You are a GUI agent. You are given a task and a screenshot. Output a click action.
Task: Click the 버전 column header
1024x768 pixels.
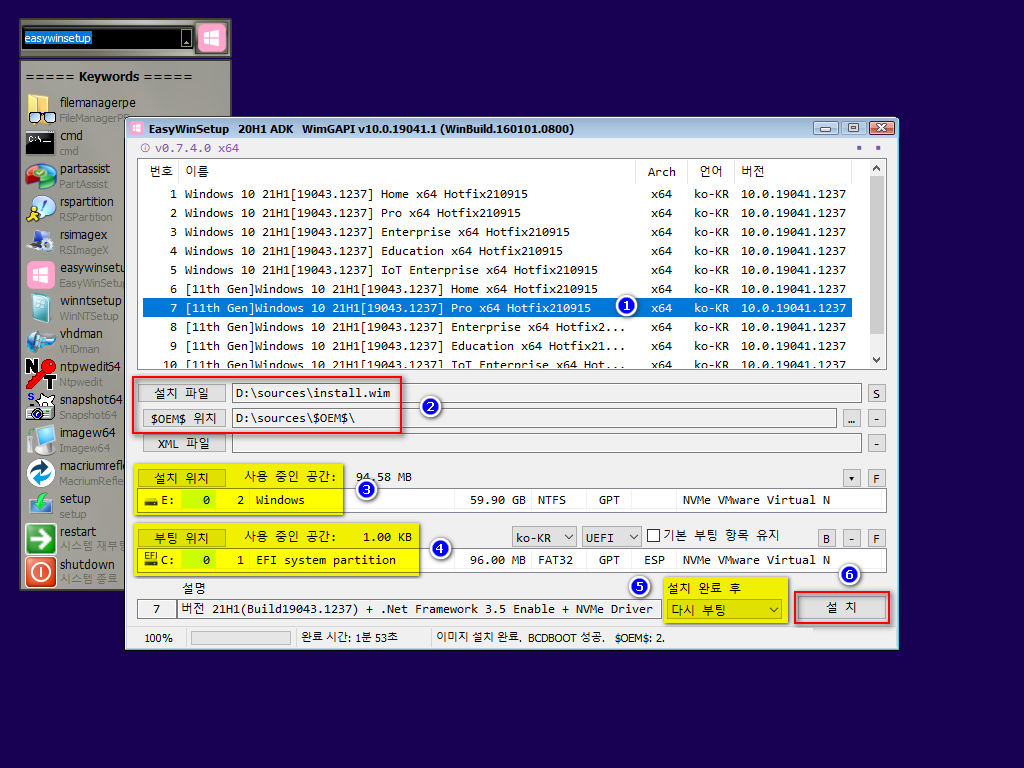[x=793, y=171]
